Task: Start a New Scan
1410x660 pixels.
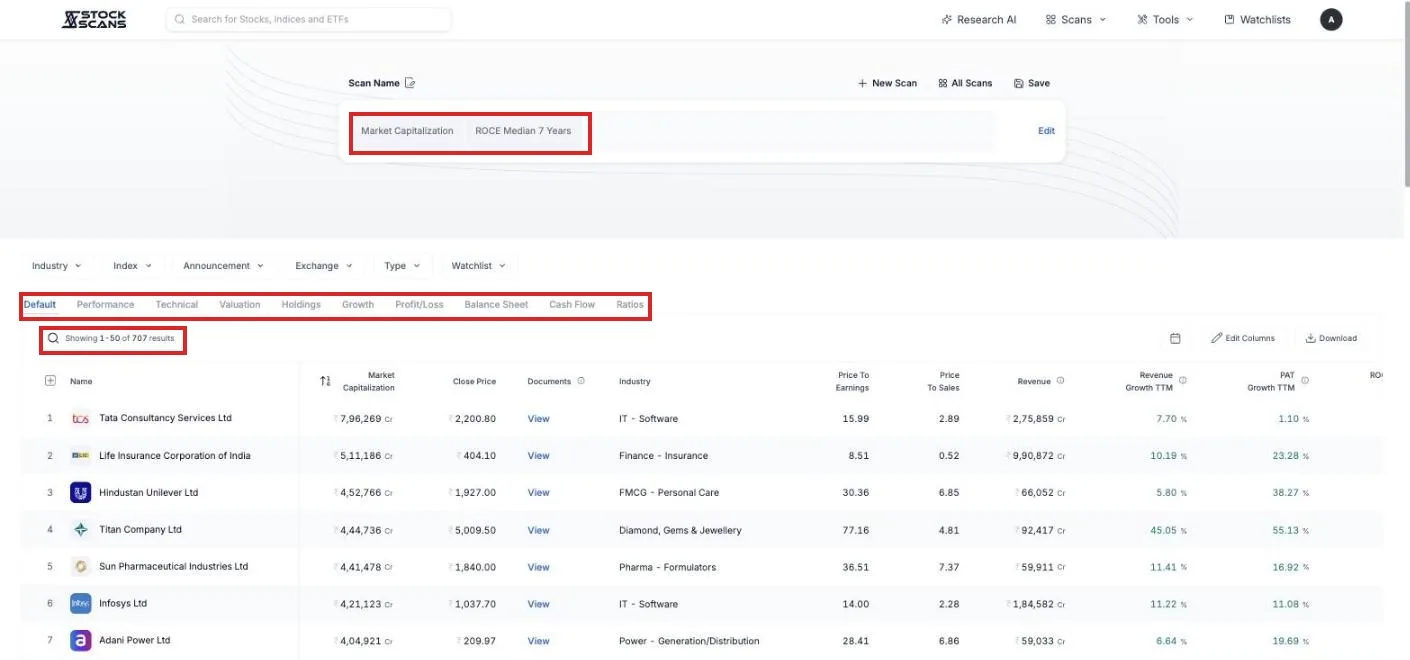Action: 887,83
